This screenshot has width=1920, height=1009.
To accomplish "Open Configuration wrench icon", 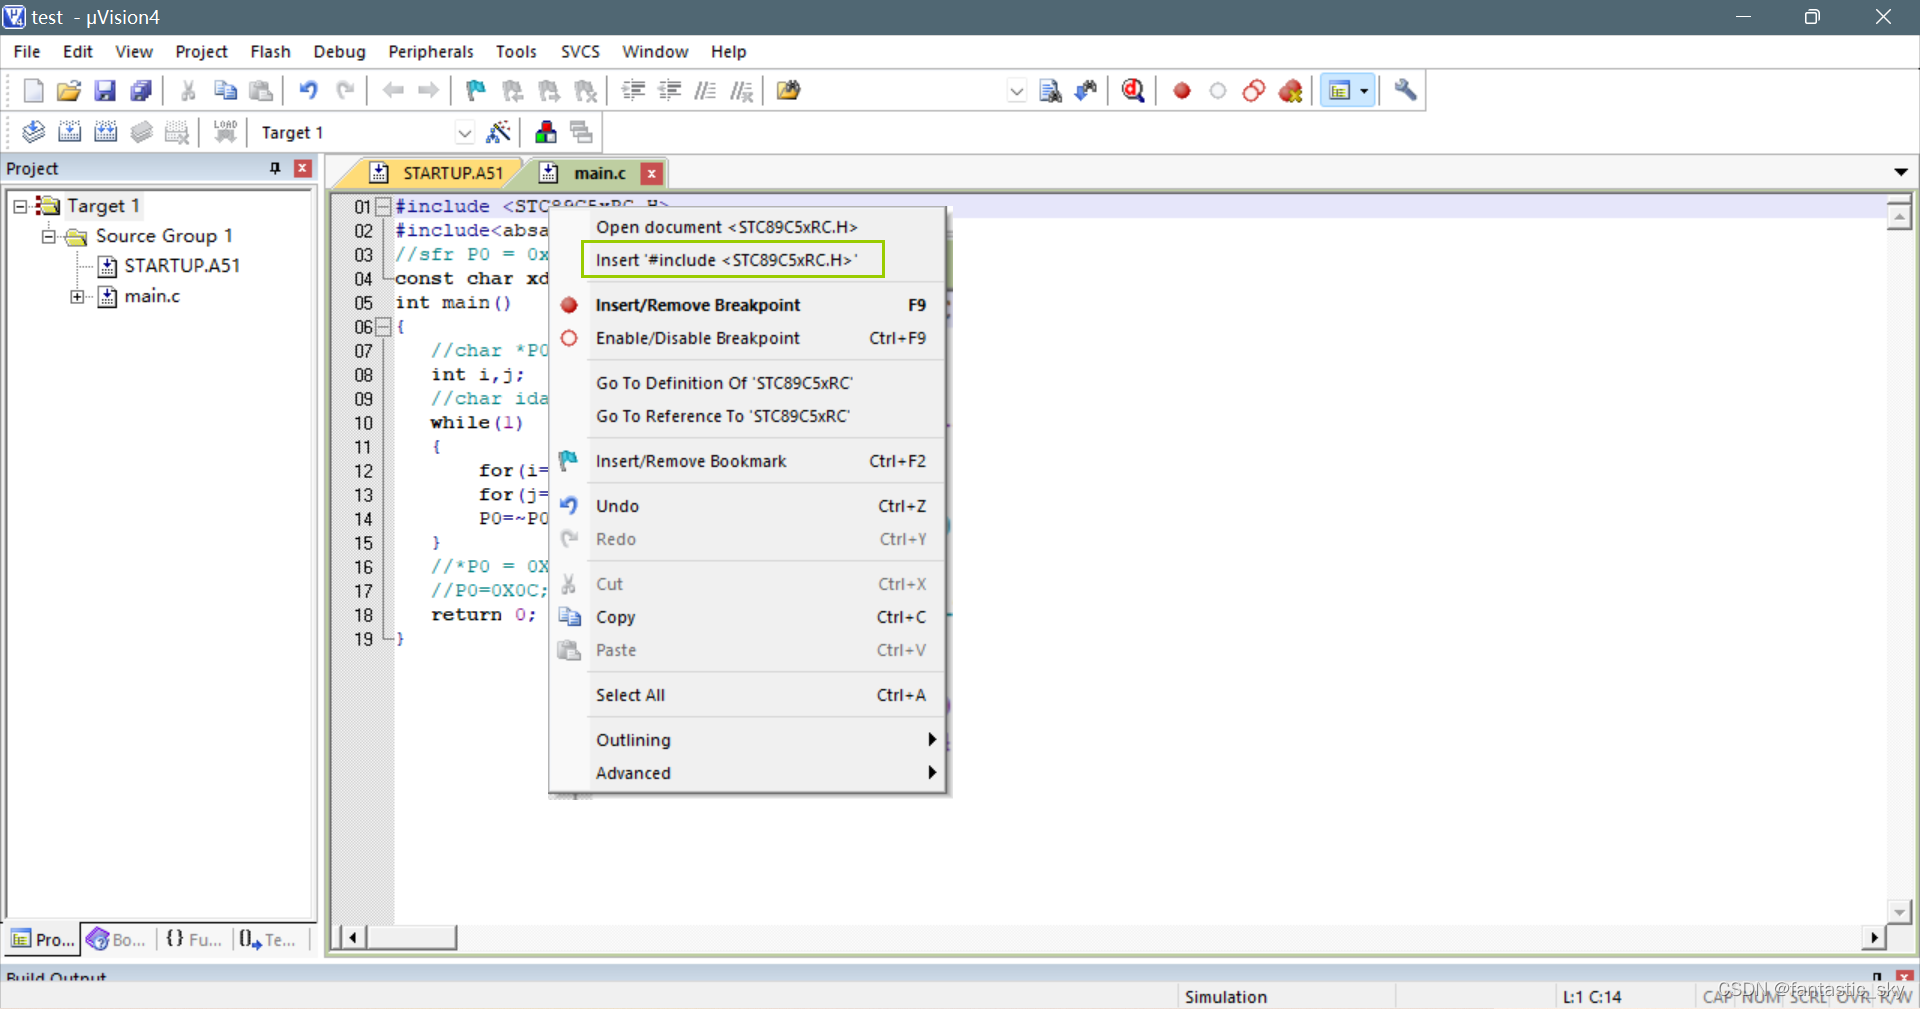I will coord(1405,91).
